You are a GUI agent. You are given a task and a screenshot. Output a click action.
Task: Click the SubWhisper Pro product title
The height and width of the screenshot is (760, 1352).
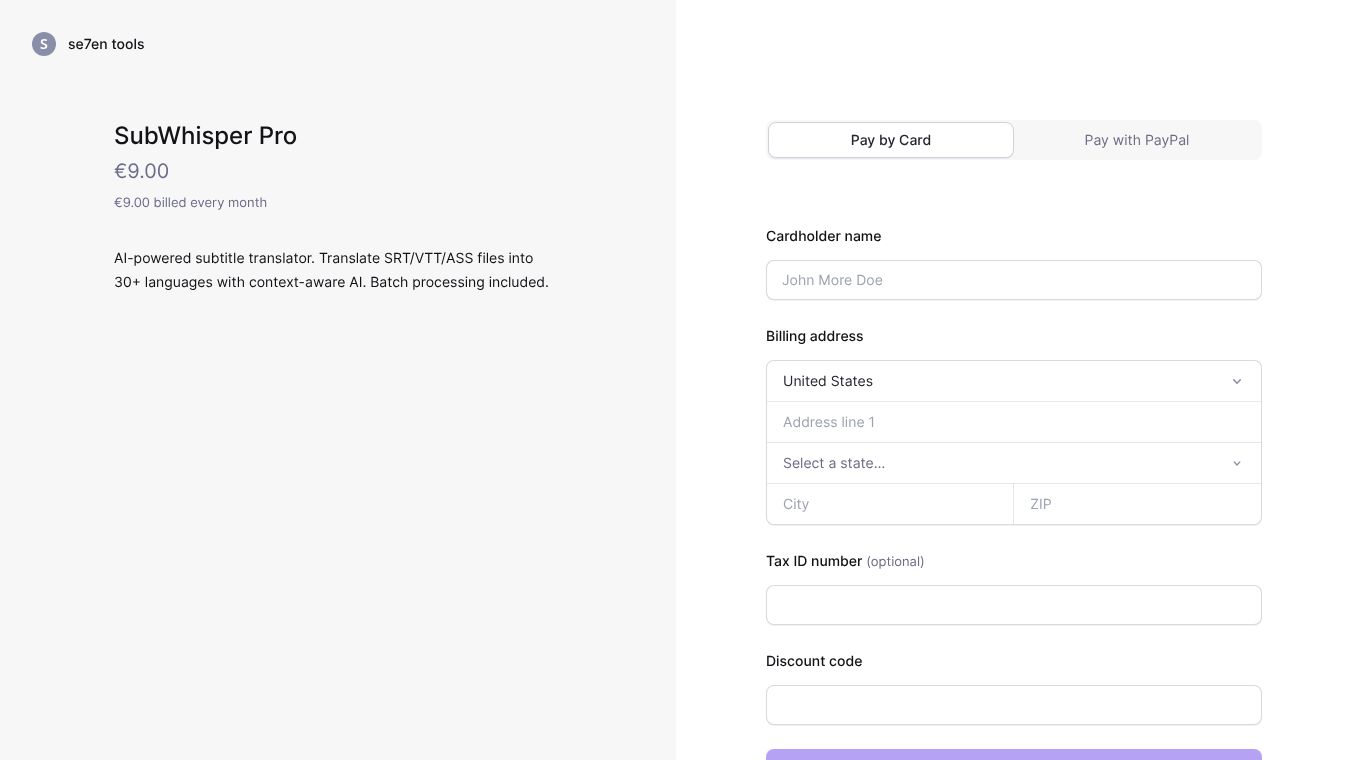(x=205, y=135)
